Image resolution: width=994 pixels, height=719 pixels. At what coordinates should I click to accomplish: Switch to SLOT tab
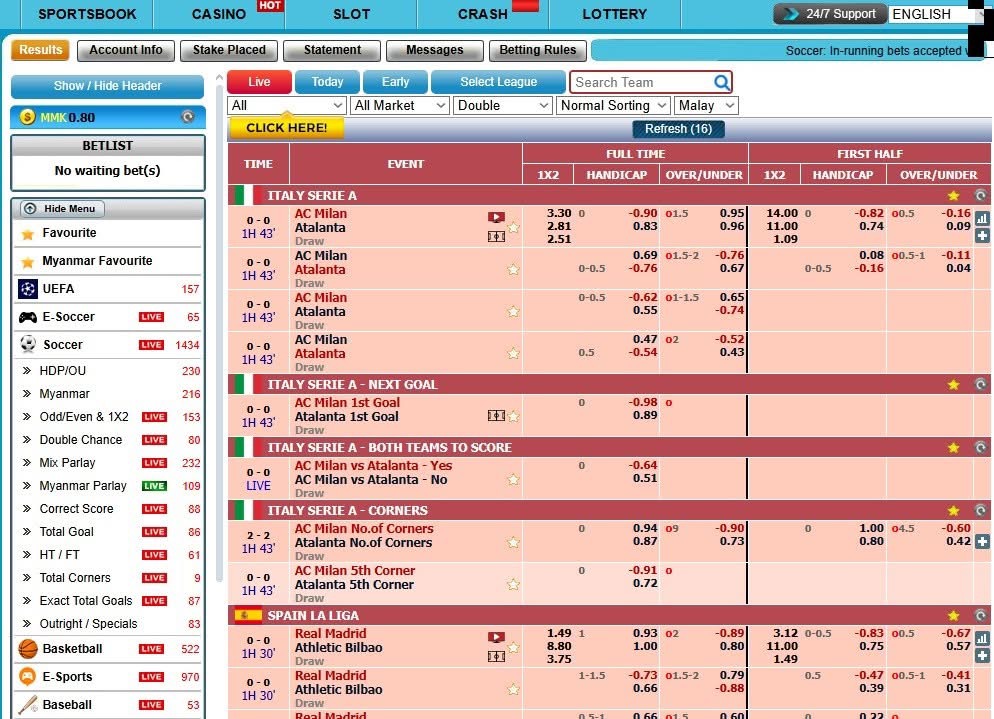pyautogui.click(x=351, y=14)
